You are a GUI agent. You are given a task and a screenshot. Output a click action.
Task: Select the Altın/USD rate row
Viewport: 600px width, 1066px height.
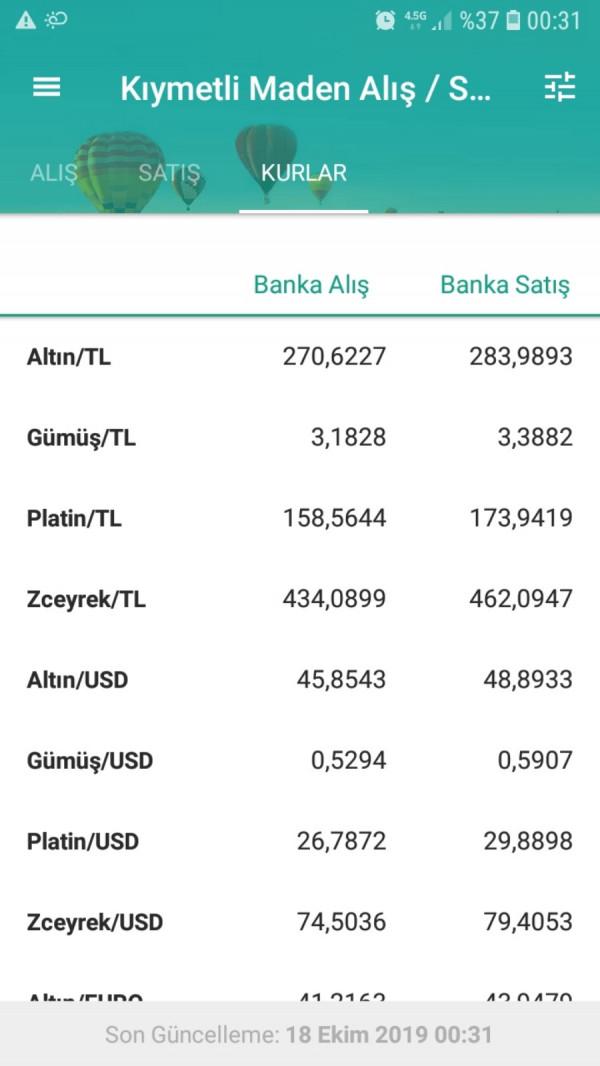300,680
